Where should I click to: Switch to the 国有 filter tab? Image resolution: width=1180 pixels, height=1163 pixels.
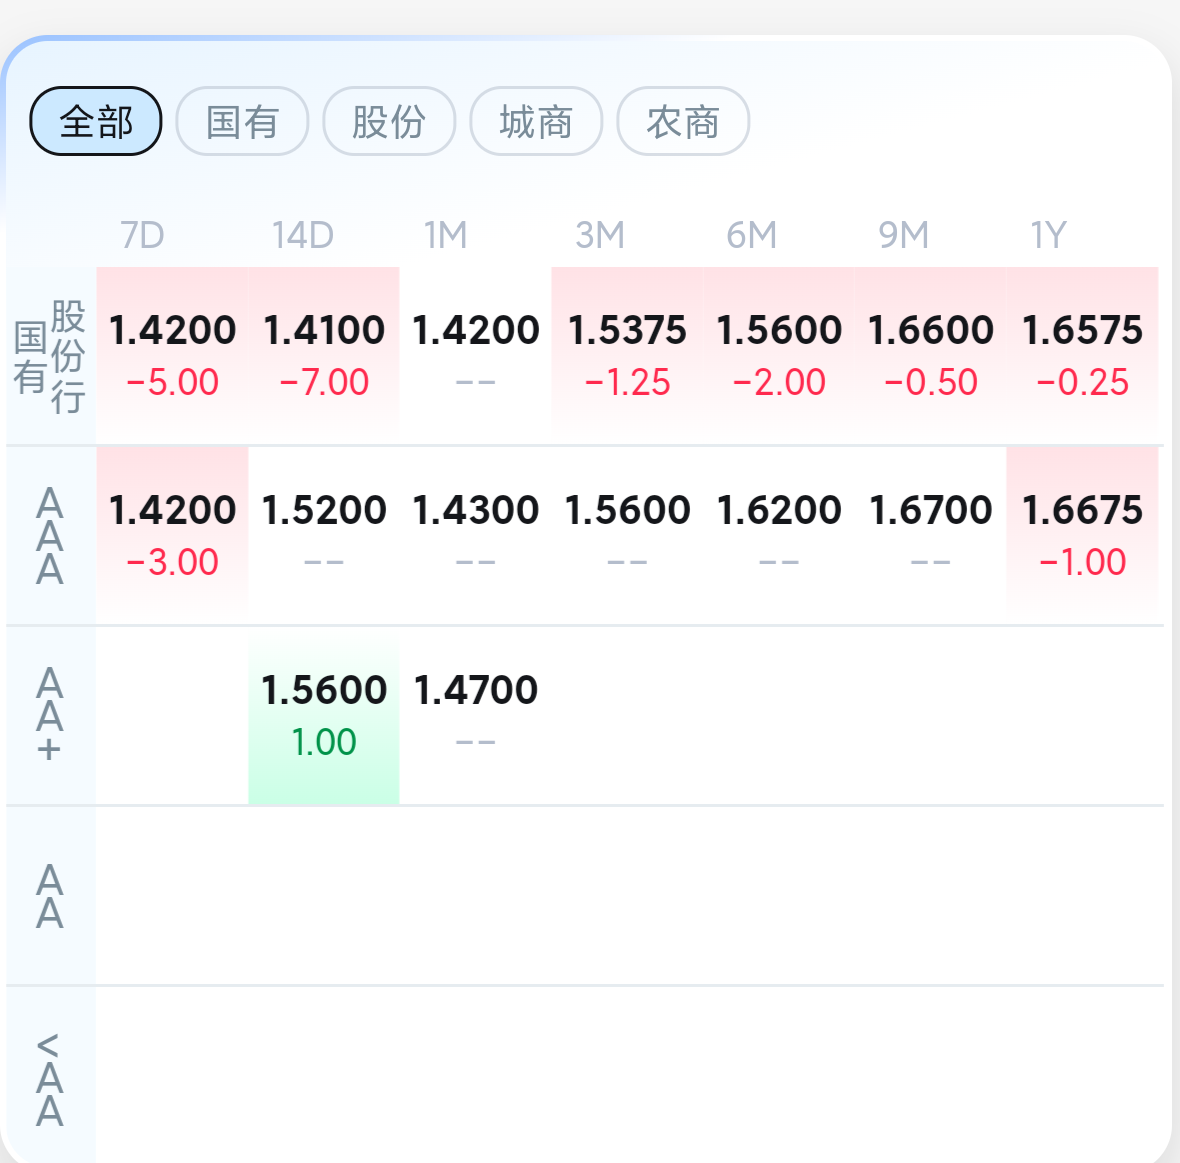[242, 121]
